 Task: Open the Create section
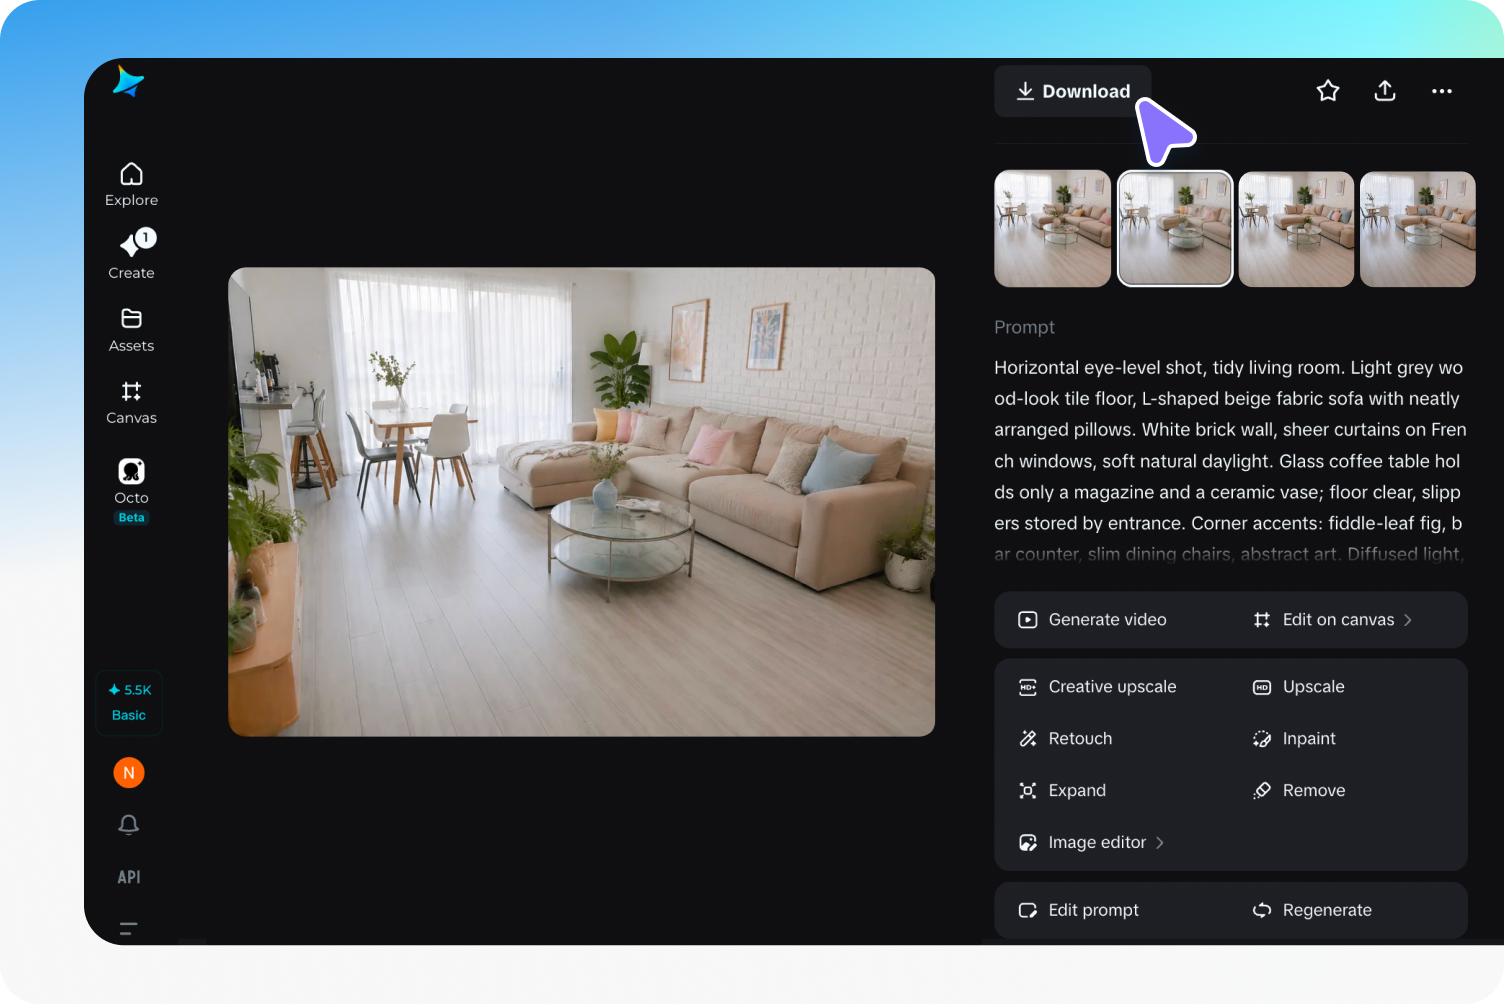click(x=131, y=255)
